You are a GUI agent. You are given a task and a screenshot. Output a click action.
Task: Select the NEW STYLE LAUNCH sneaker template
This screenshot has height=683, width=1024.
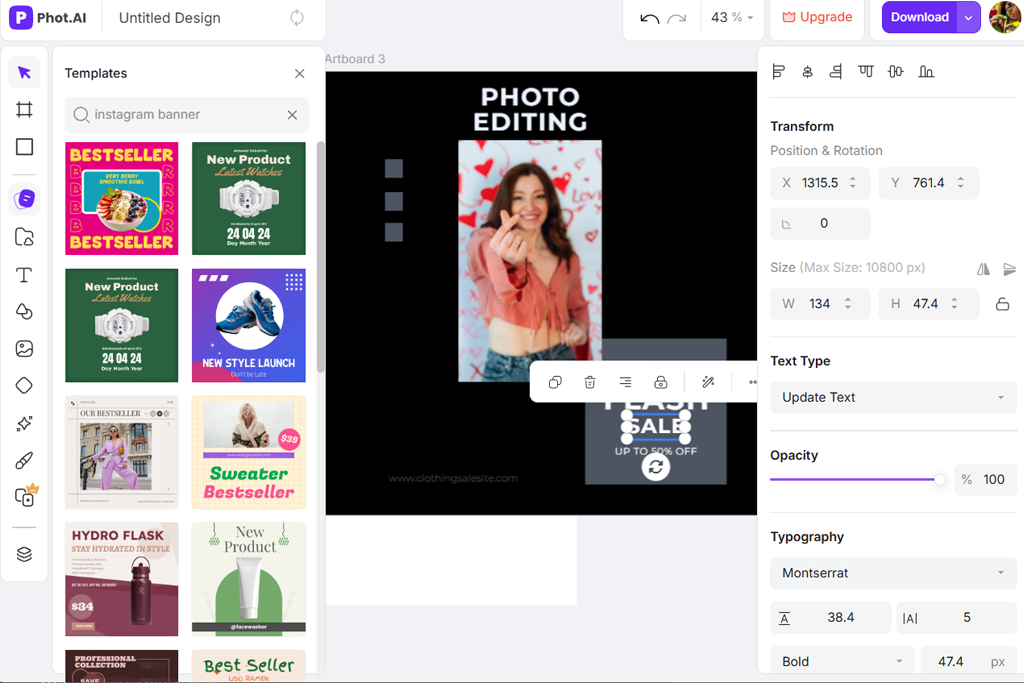coord(249,325)
